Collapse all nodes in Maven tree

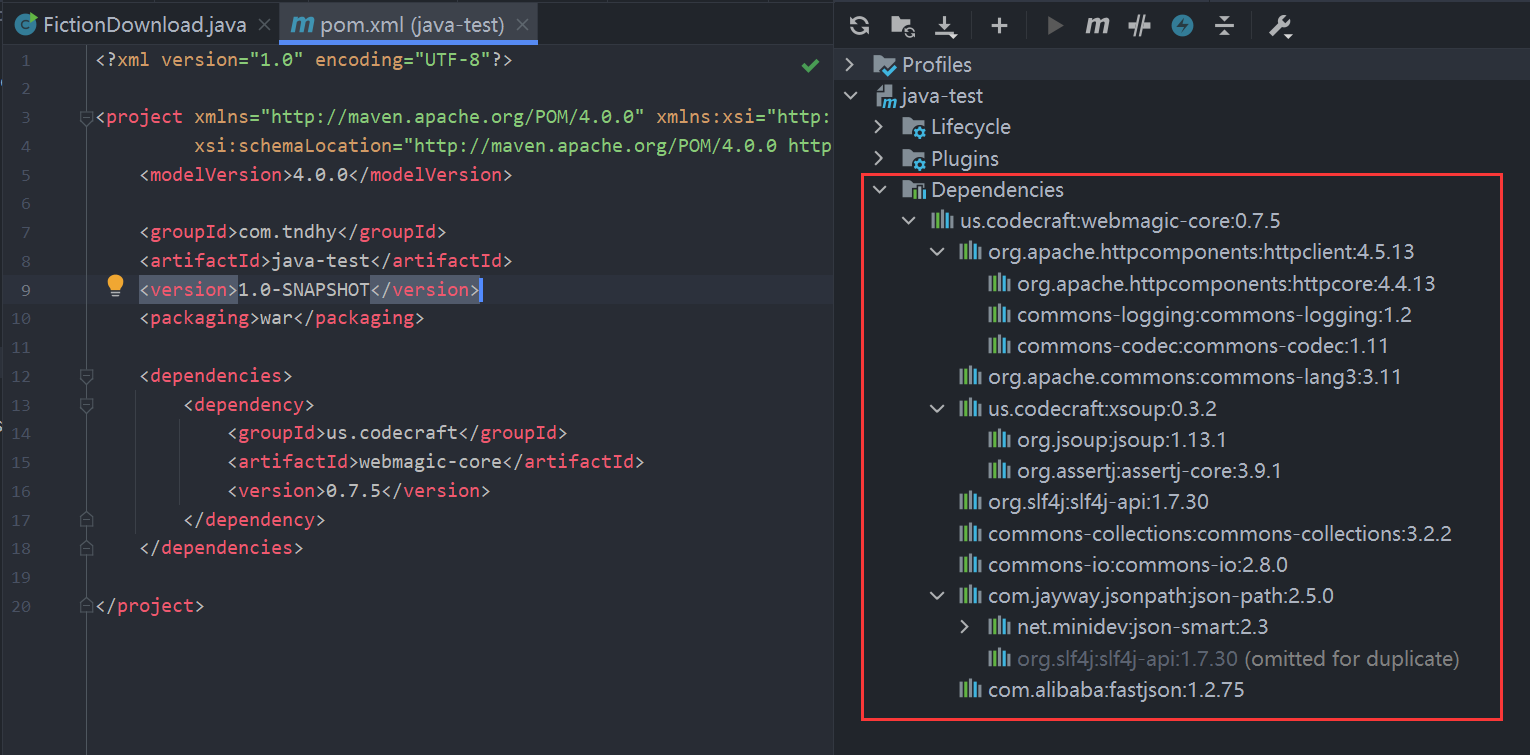tap(1225, 26)
